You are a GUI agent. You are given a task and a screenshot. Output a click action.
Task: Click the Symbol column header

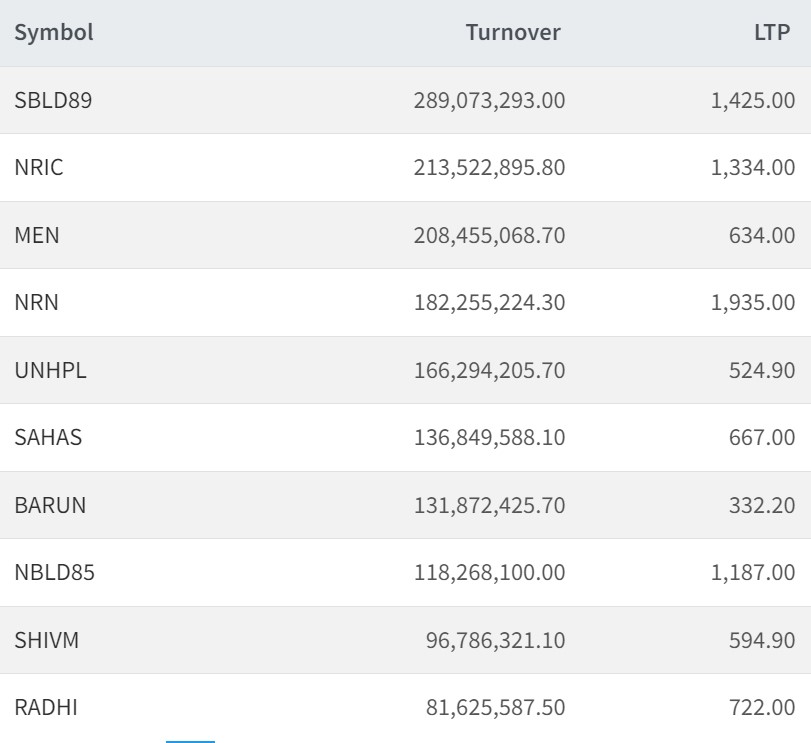coord(54,33)
